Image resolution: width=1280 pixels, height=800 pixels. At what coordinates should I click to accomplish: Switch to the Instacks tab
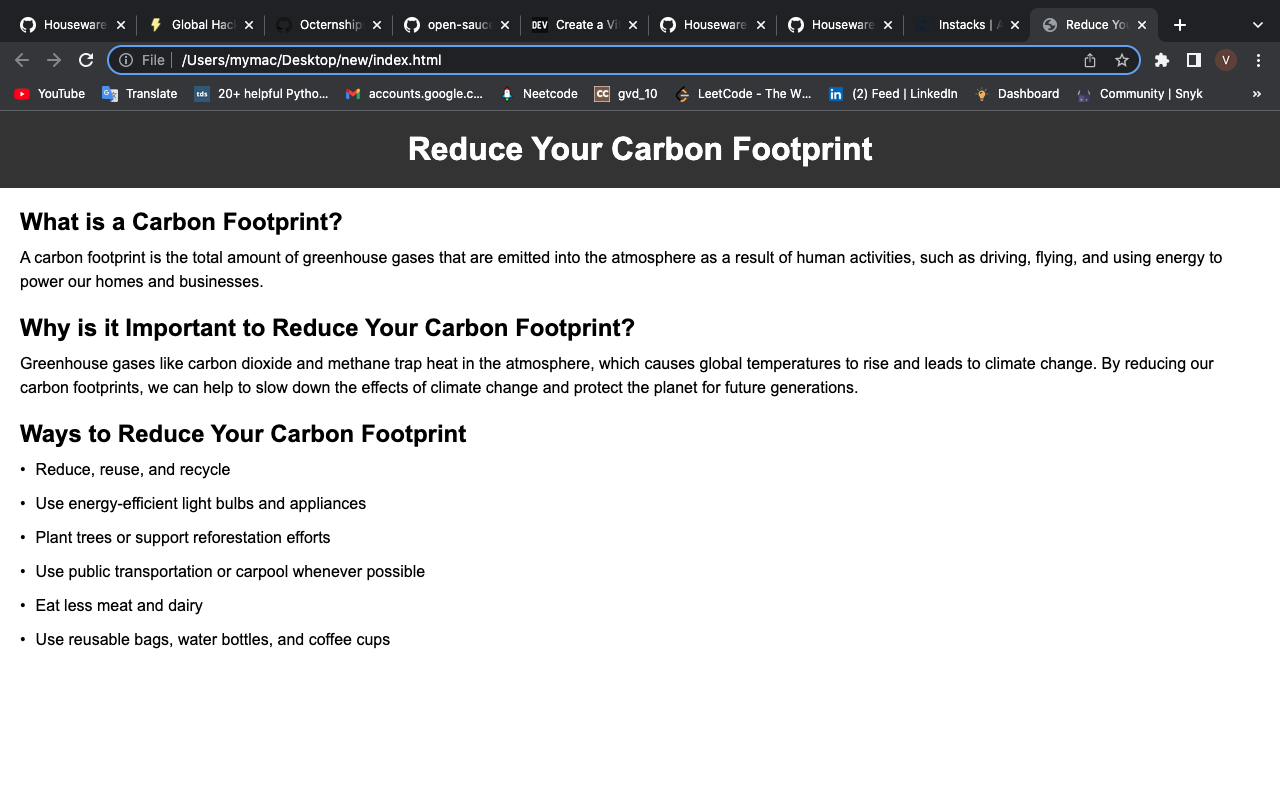[x=965, y=24]
